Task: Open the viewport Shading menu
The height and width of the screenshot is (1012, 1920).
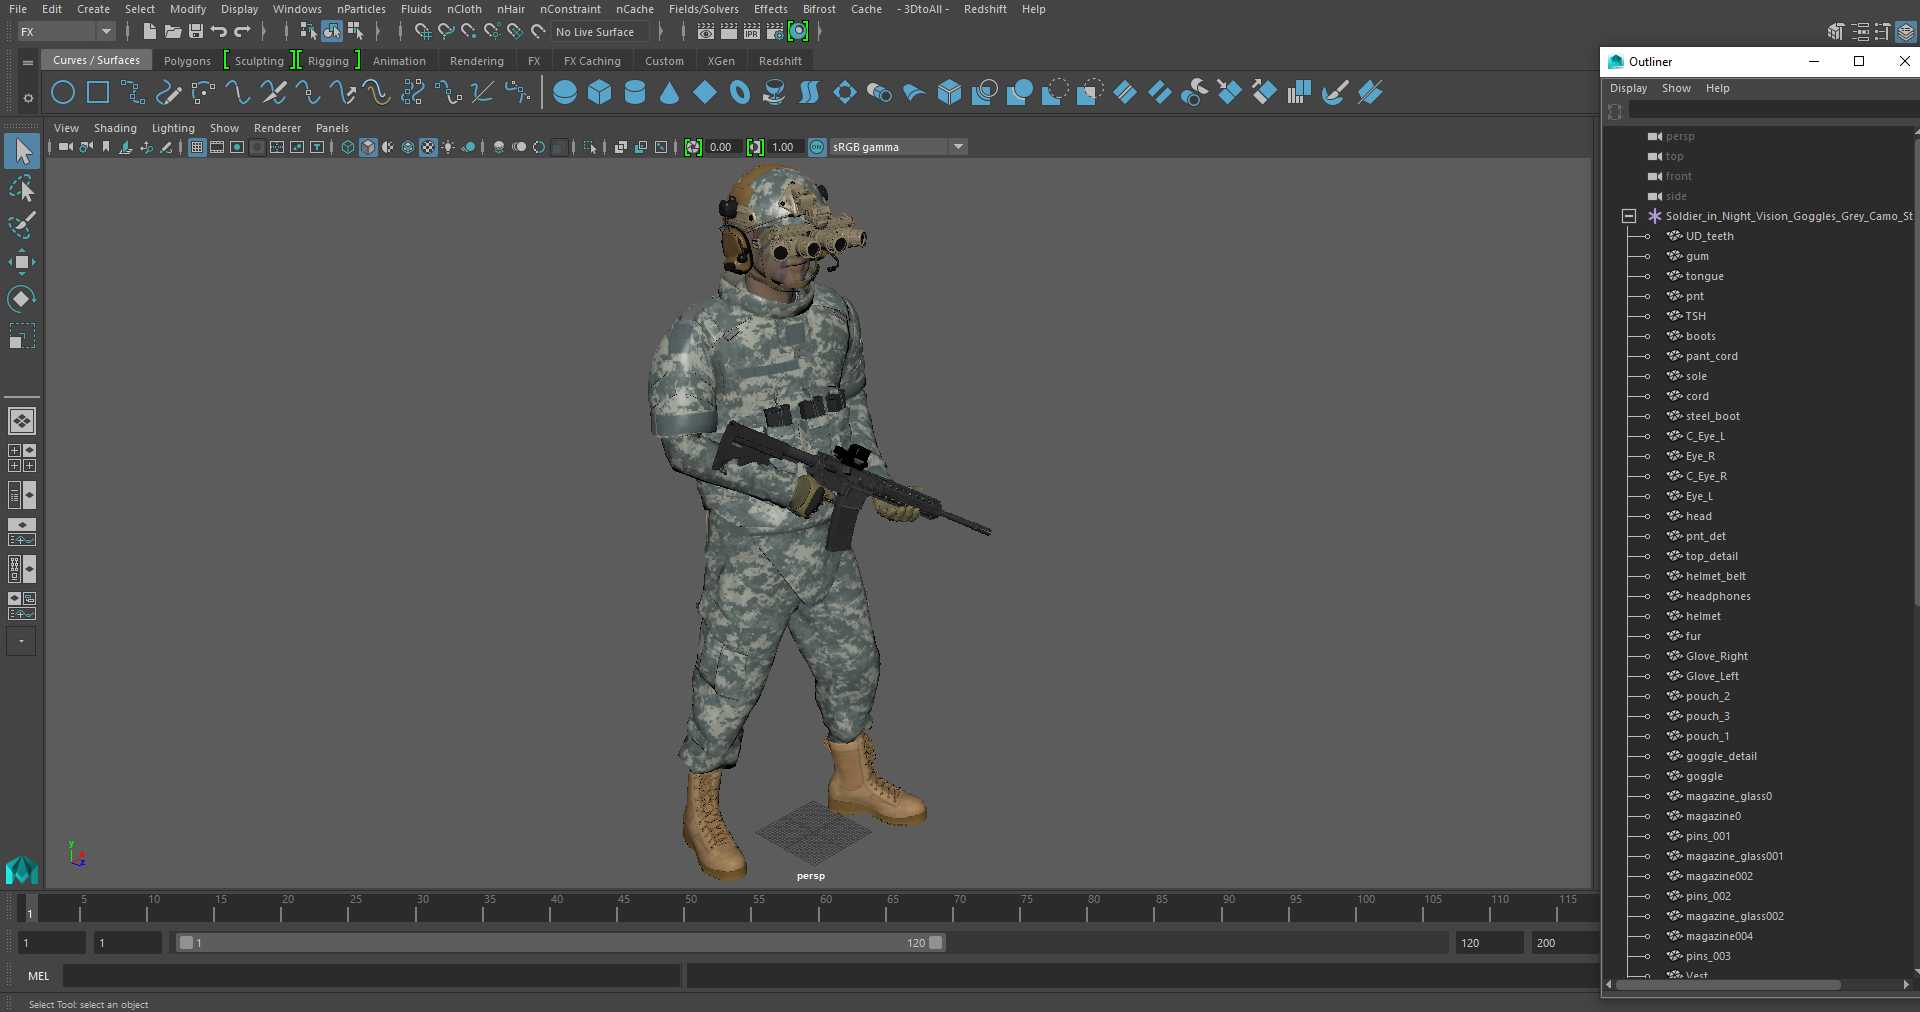Action: click(x=115, y=128)
